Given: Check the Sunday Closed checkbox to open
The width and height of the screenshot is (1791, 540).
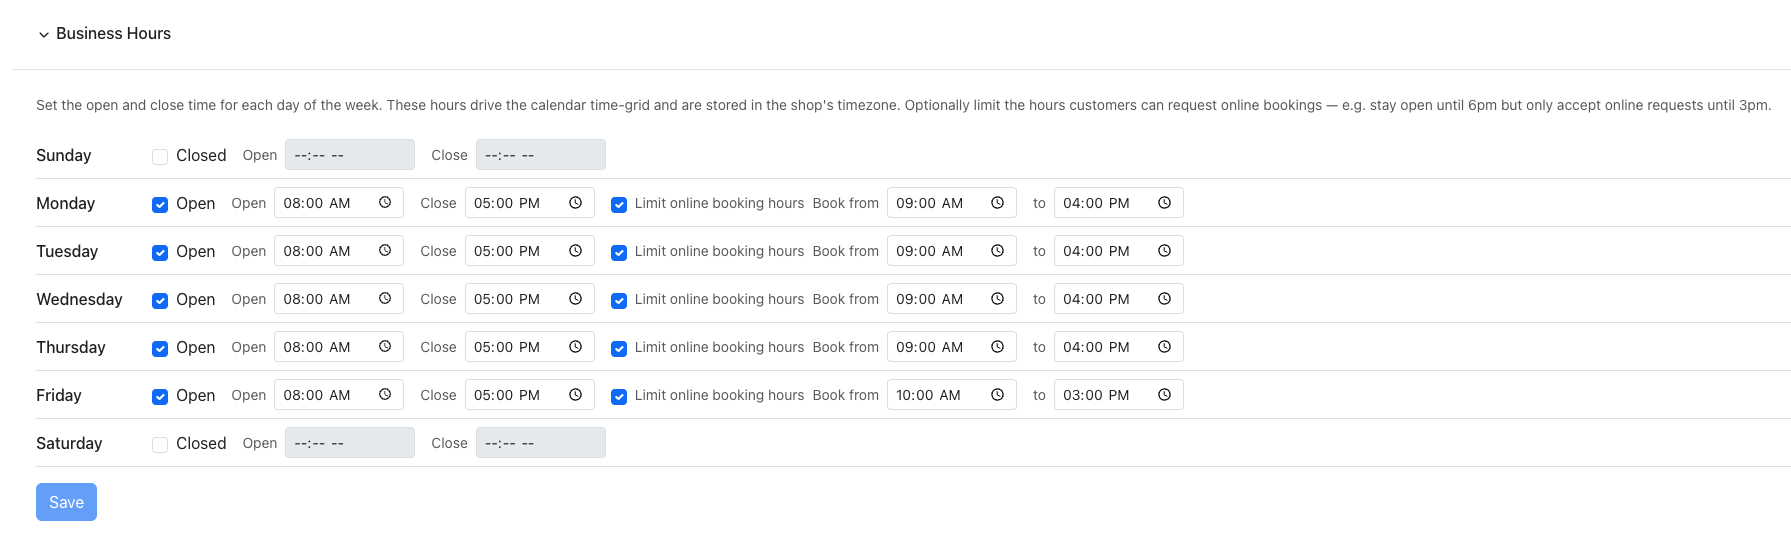Looking at the screenshot, I should point(160,156).
